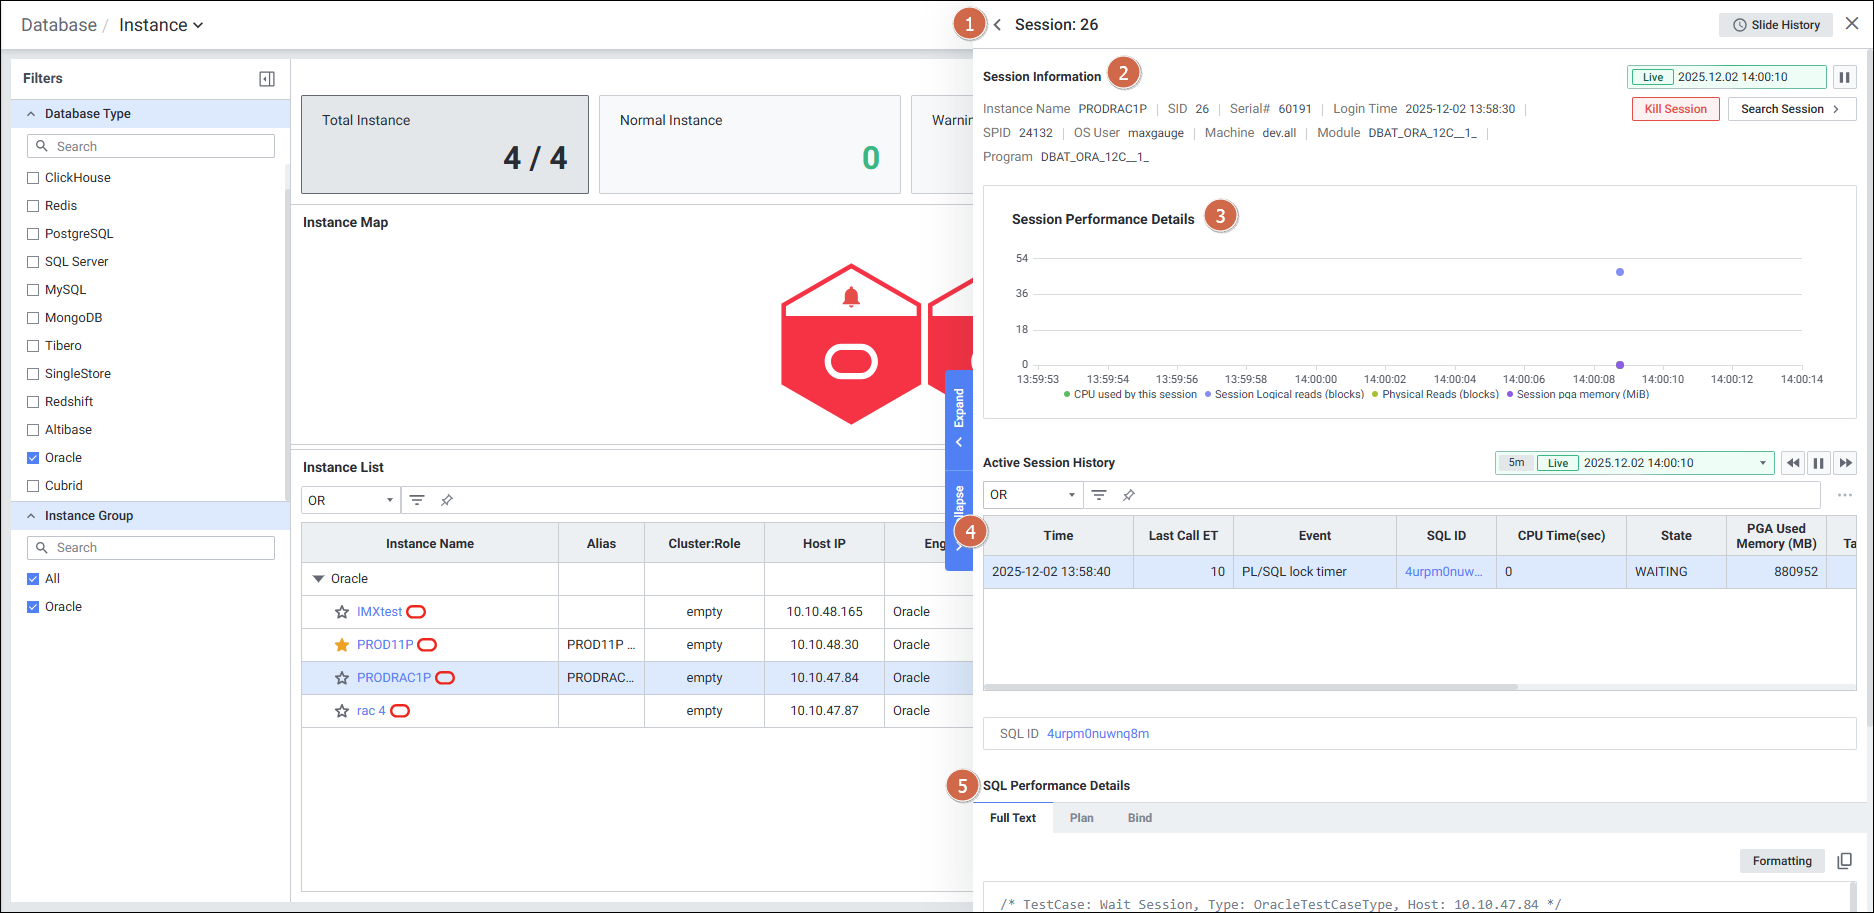Viewport: 1874px width, 913px height.
Task: Collapse the Database Type section
Action: coord(31,114)
